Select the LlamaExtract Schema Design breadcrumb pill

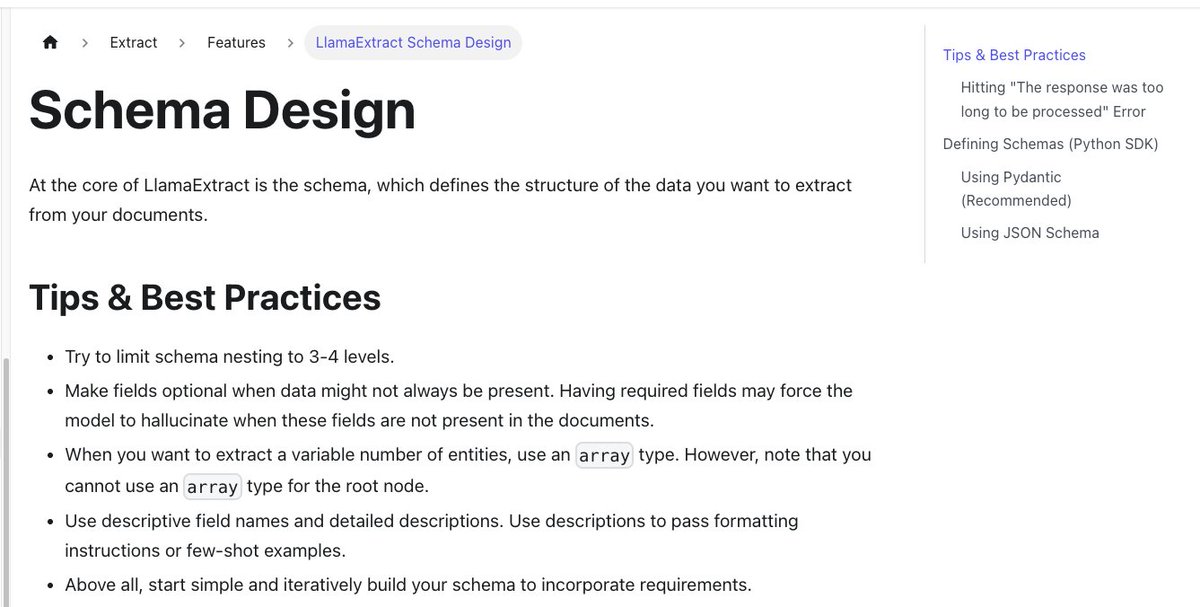[413, 43]
